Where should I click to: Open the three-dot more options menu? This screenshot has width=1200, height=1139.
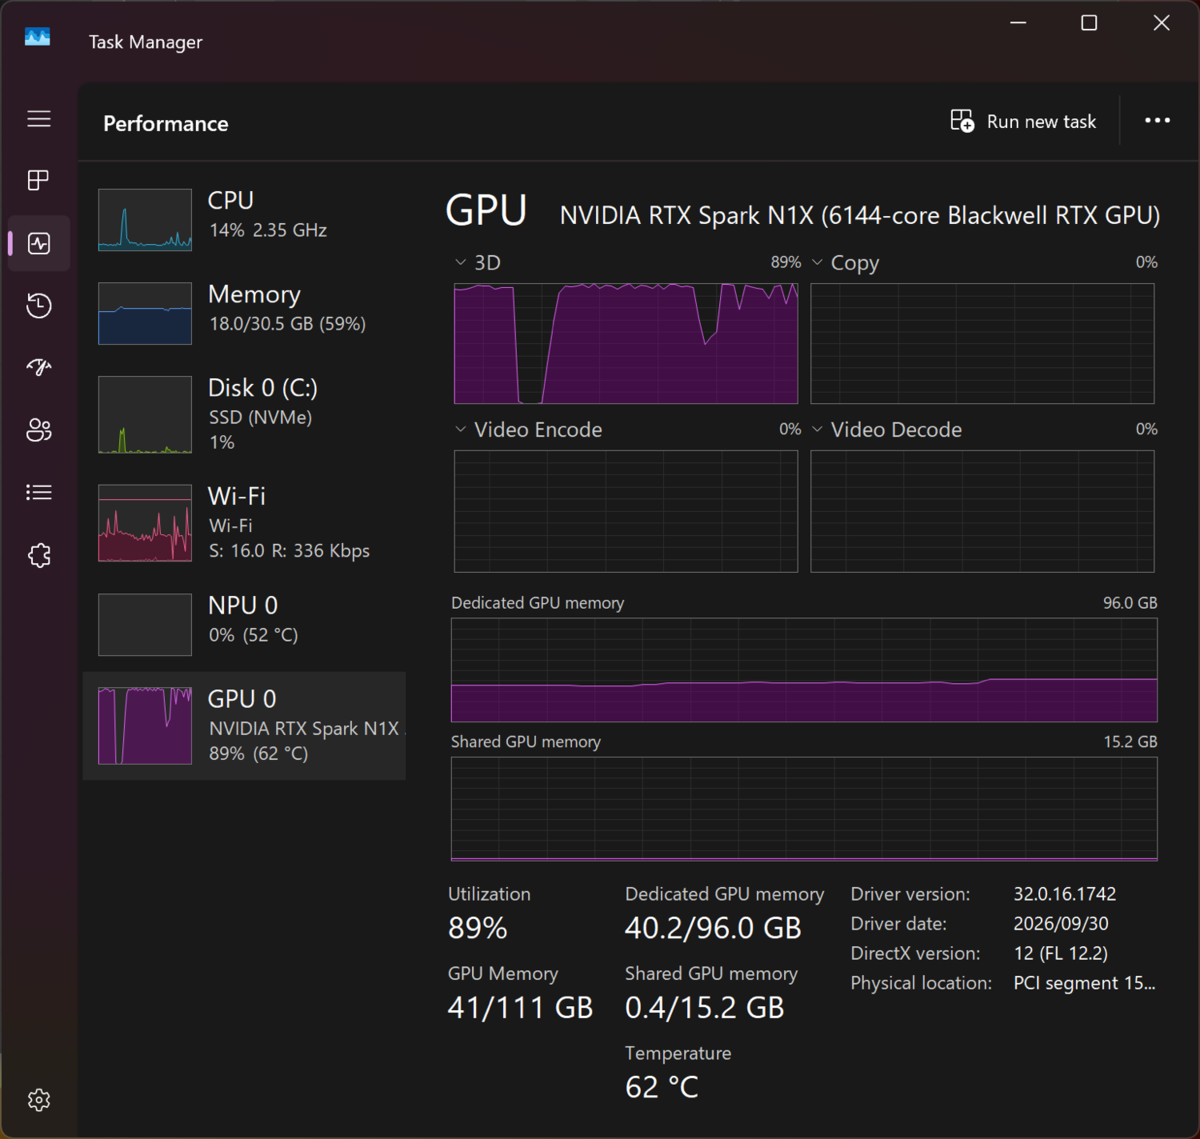tap(1157, 121)
